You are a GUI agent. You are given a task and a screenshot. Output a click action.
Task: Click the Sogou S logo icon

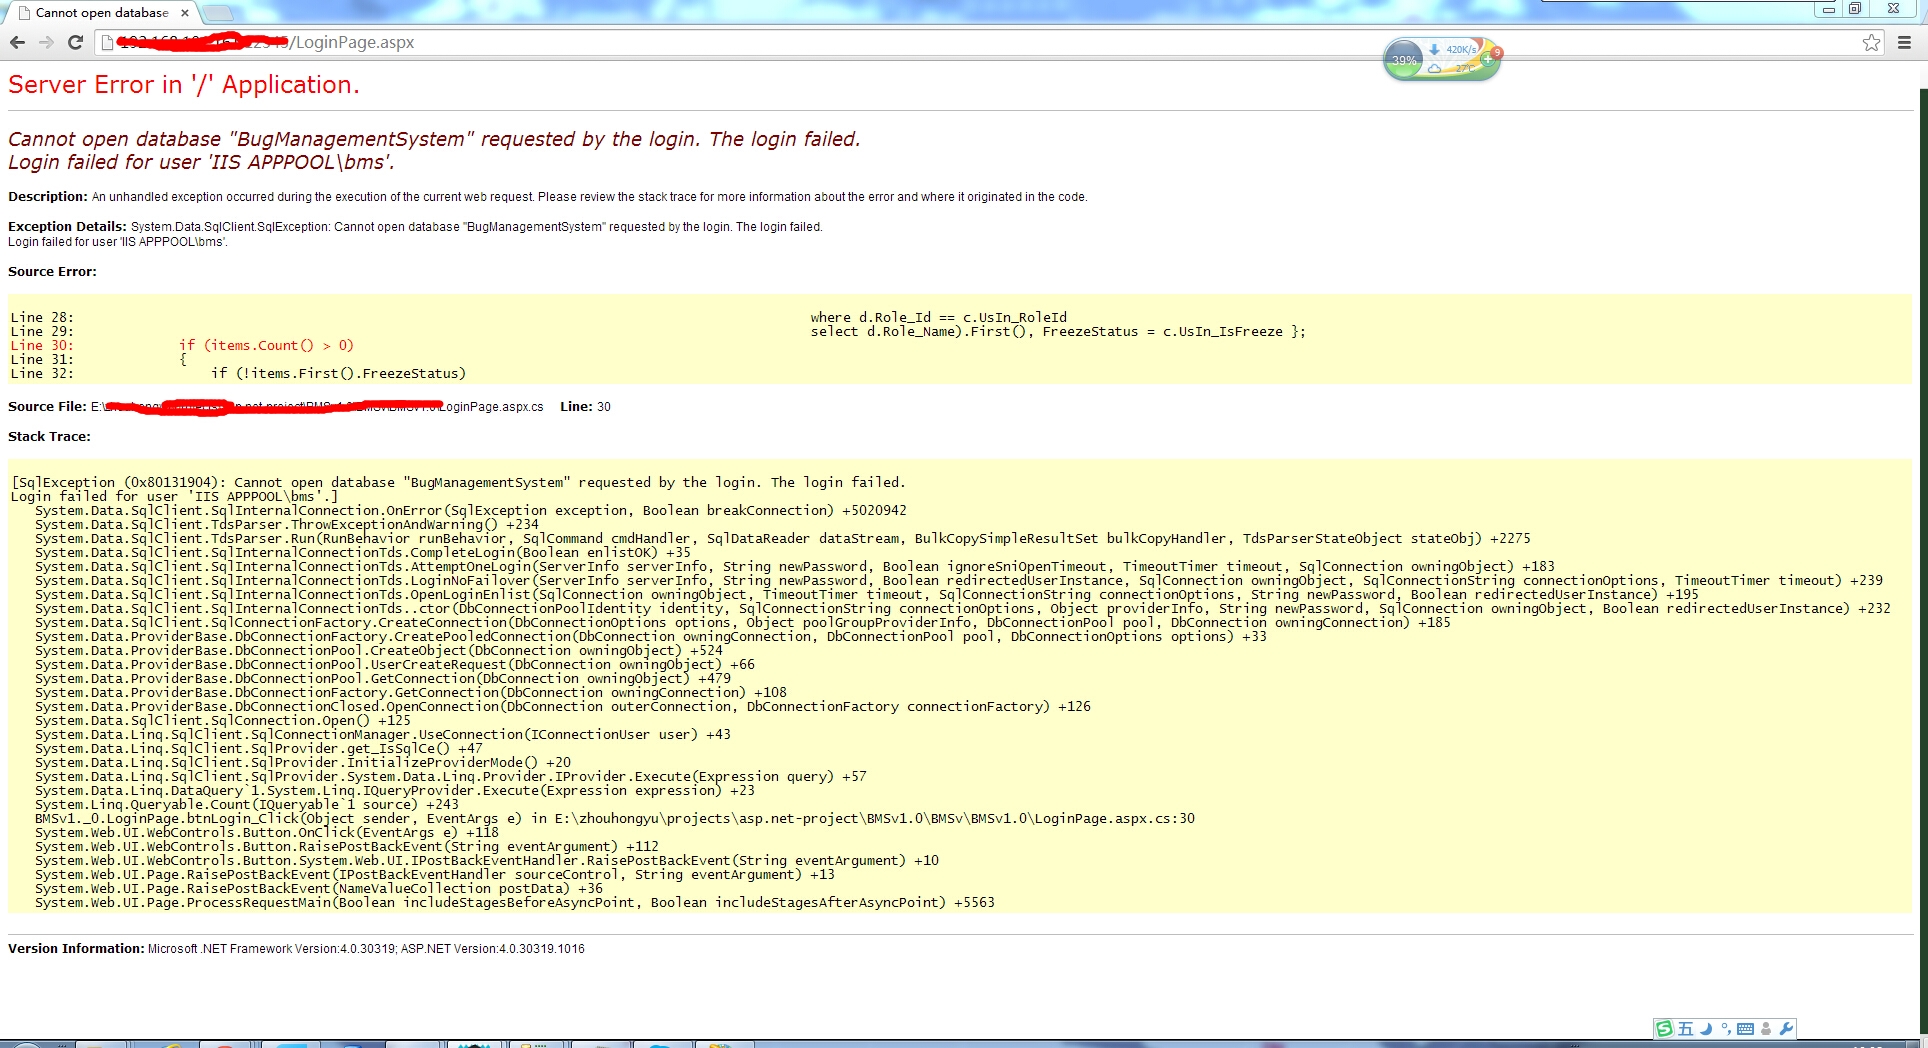(1664, 1028)
